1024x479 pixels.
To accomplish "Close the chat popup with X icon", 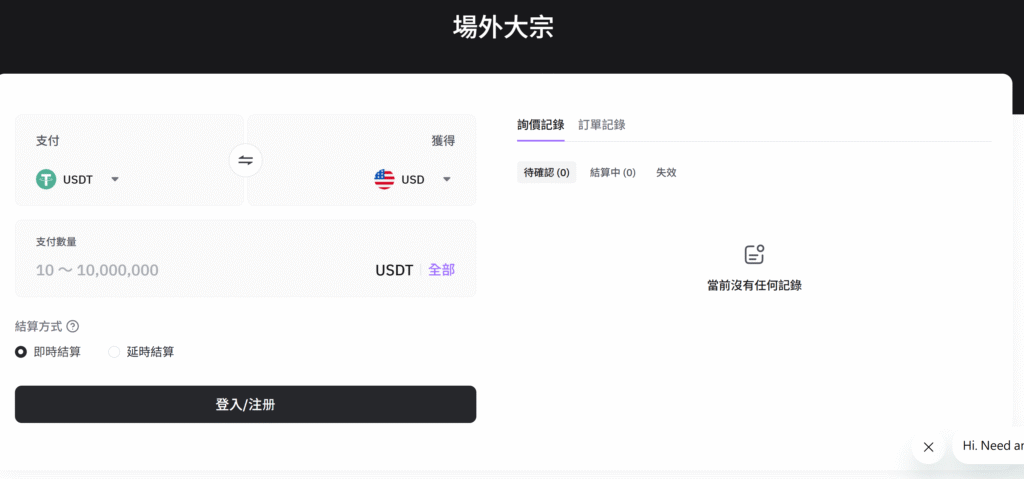I will coord(928,447).
